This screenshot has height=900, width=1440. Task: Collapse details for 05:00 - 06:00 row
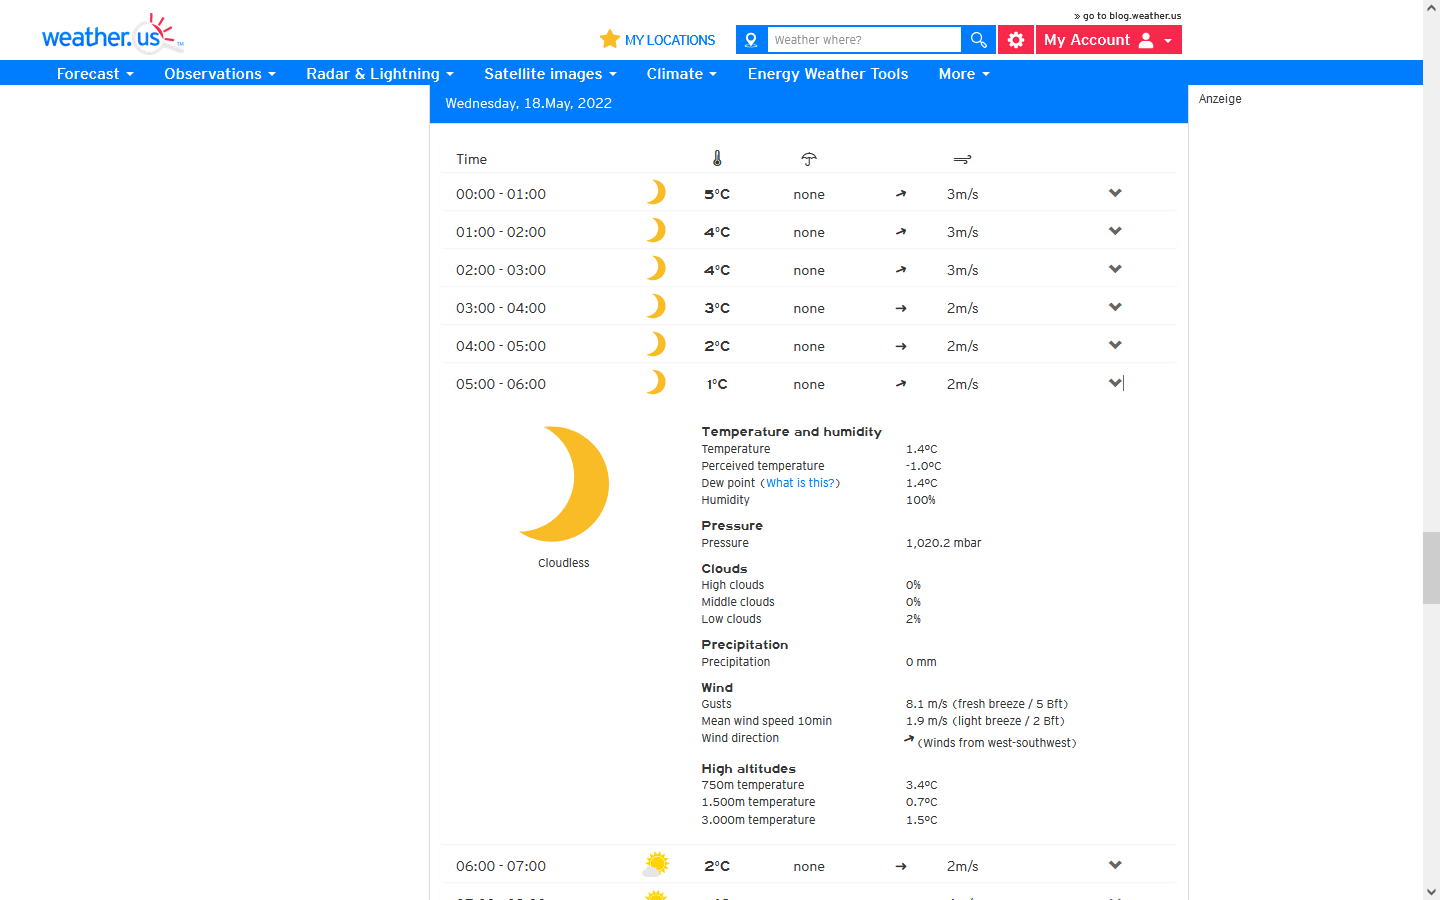[x=1115, y=383]
